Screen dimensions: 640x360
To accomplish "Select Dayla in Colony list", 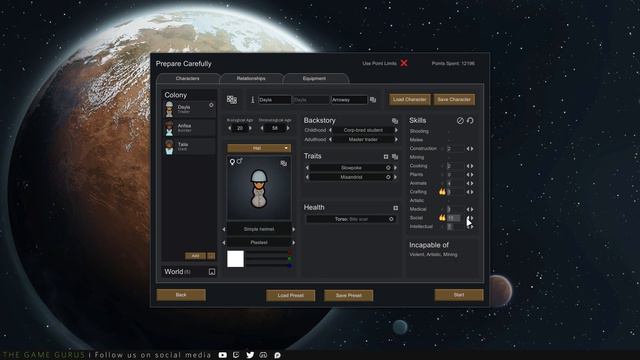I will tap(189, 109).
